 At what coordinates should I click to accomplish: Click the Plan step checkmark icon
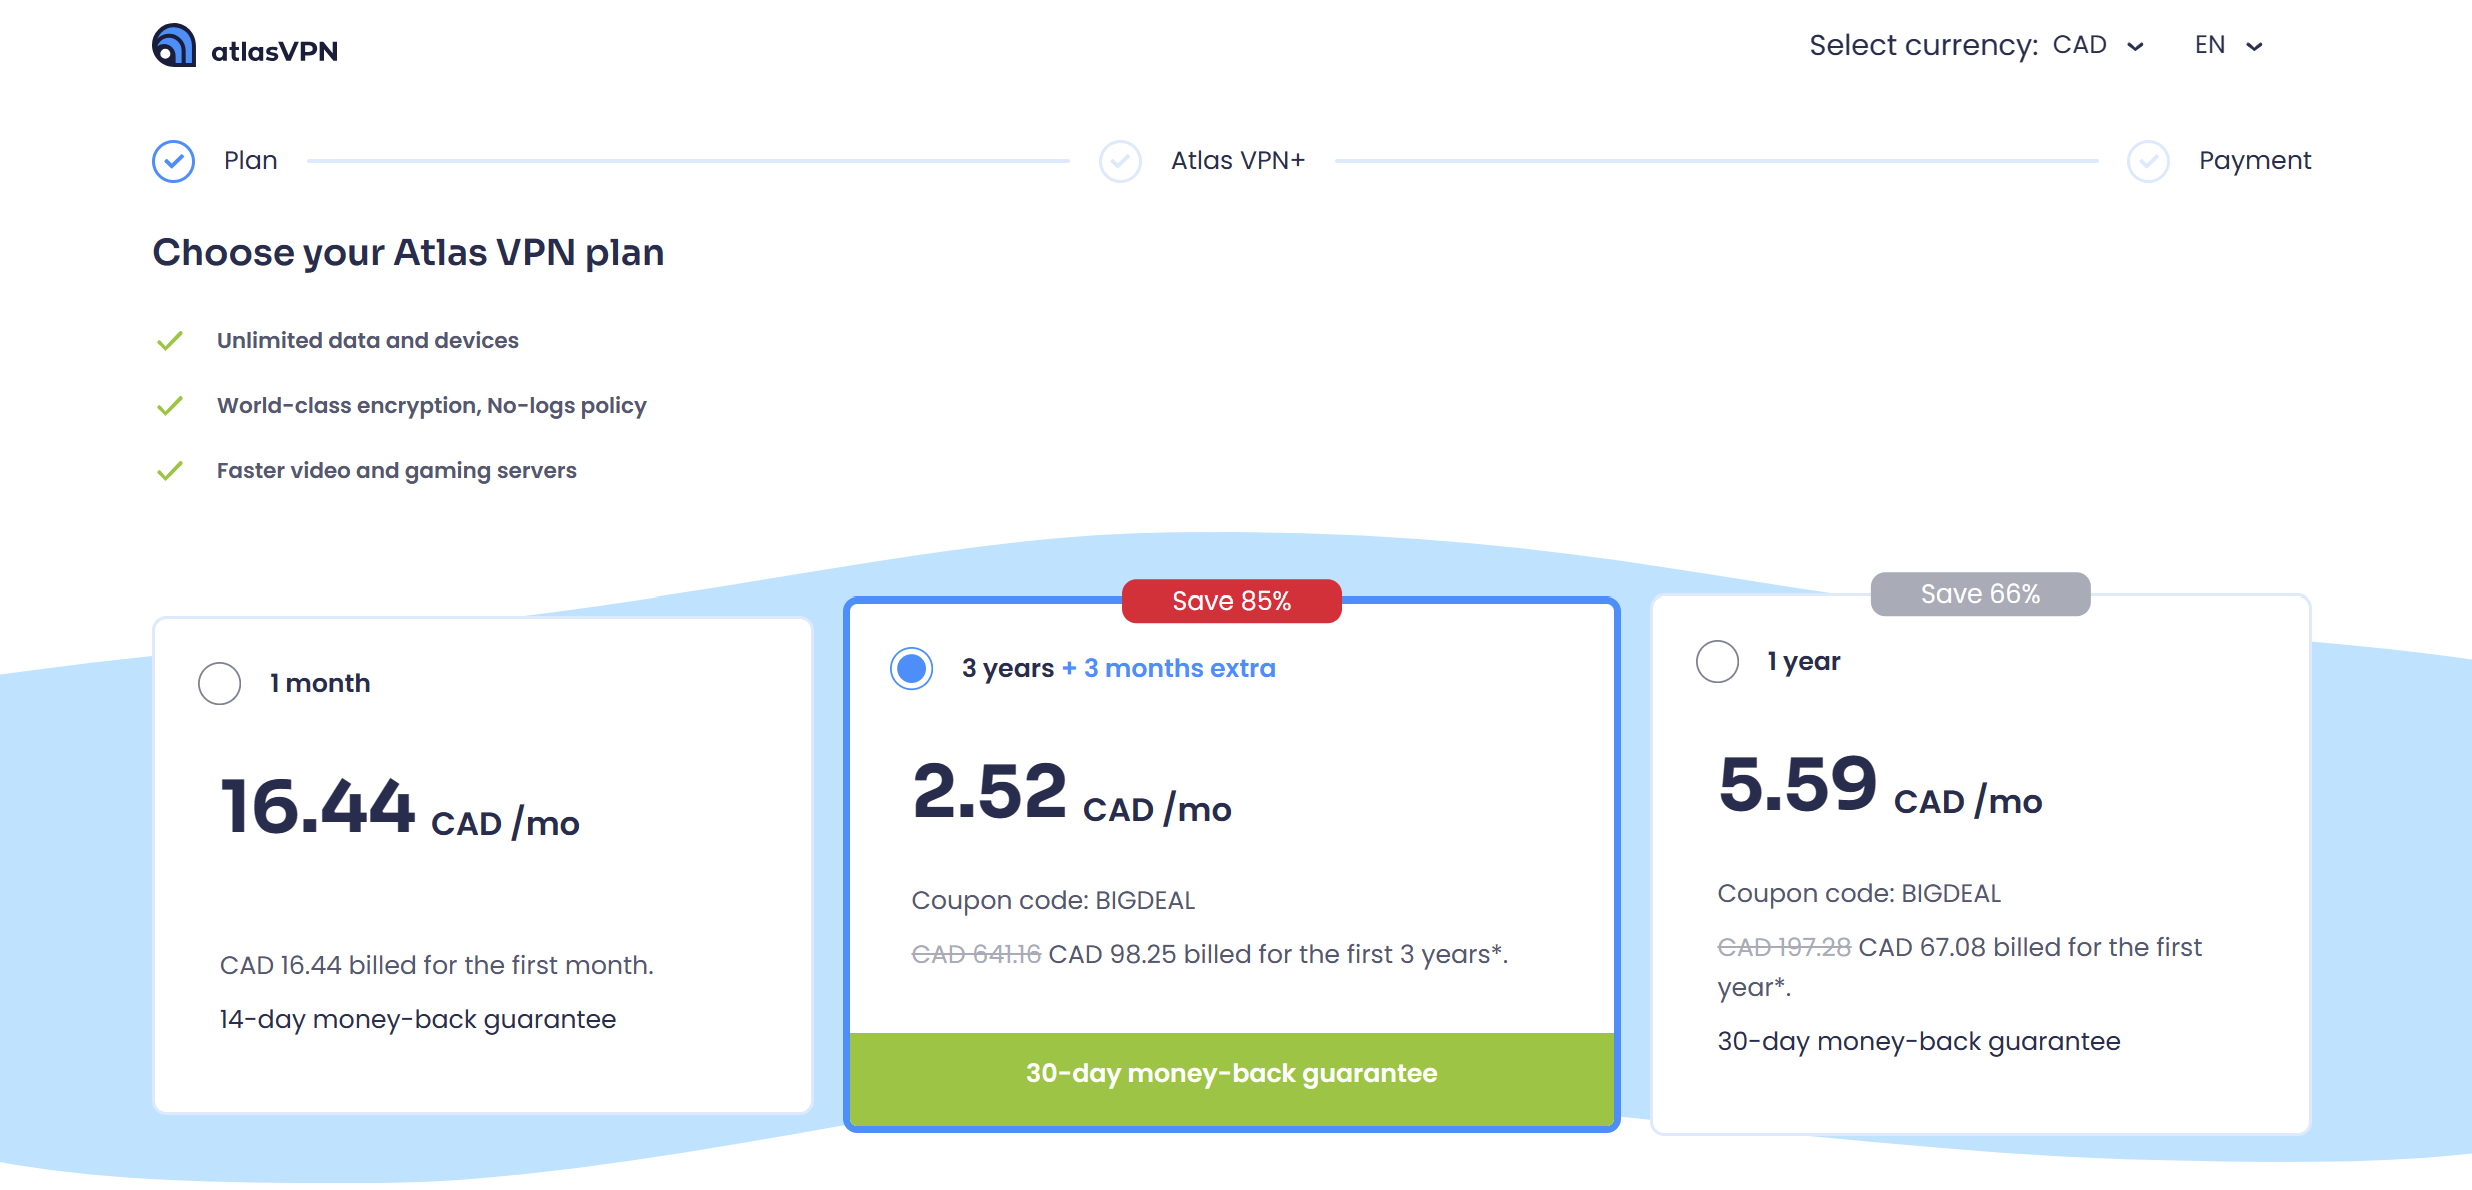pyautogui.click(x=174, y=161)
